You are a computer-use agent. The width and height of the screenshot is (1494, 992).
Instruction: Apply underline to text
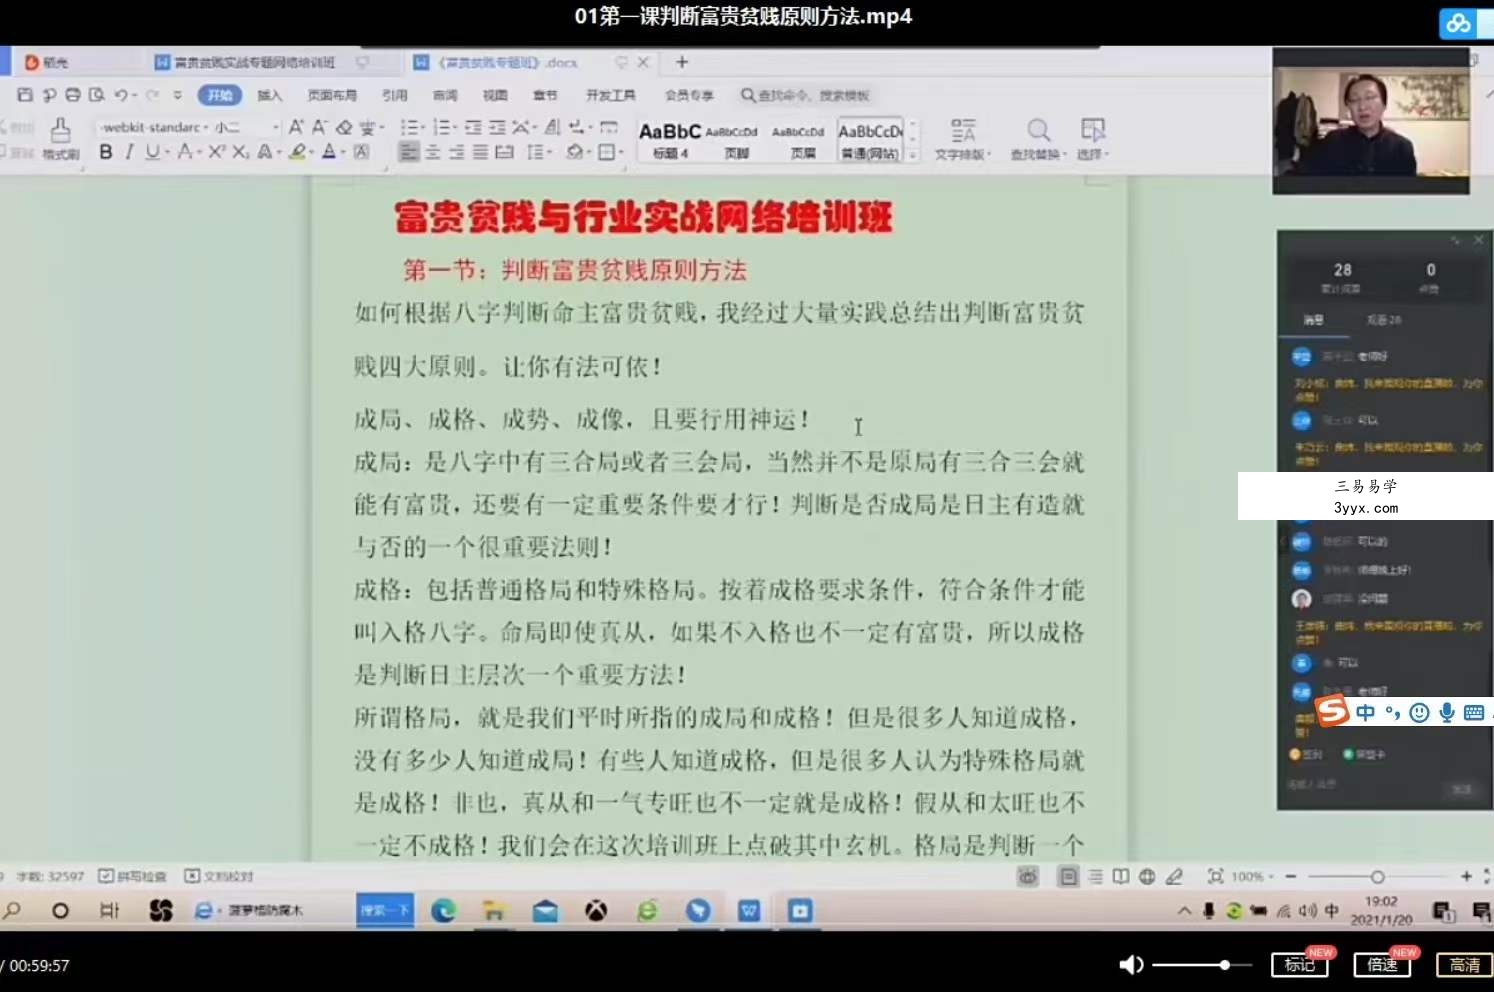[152, 152]
